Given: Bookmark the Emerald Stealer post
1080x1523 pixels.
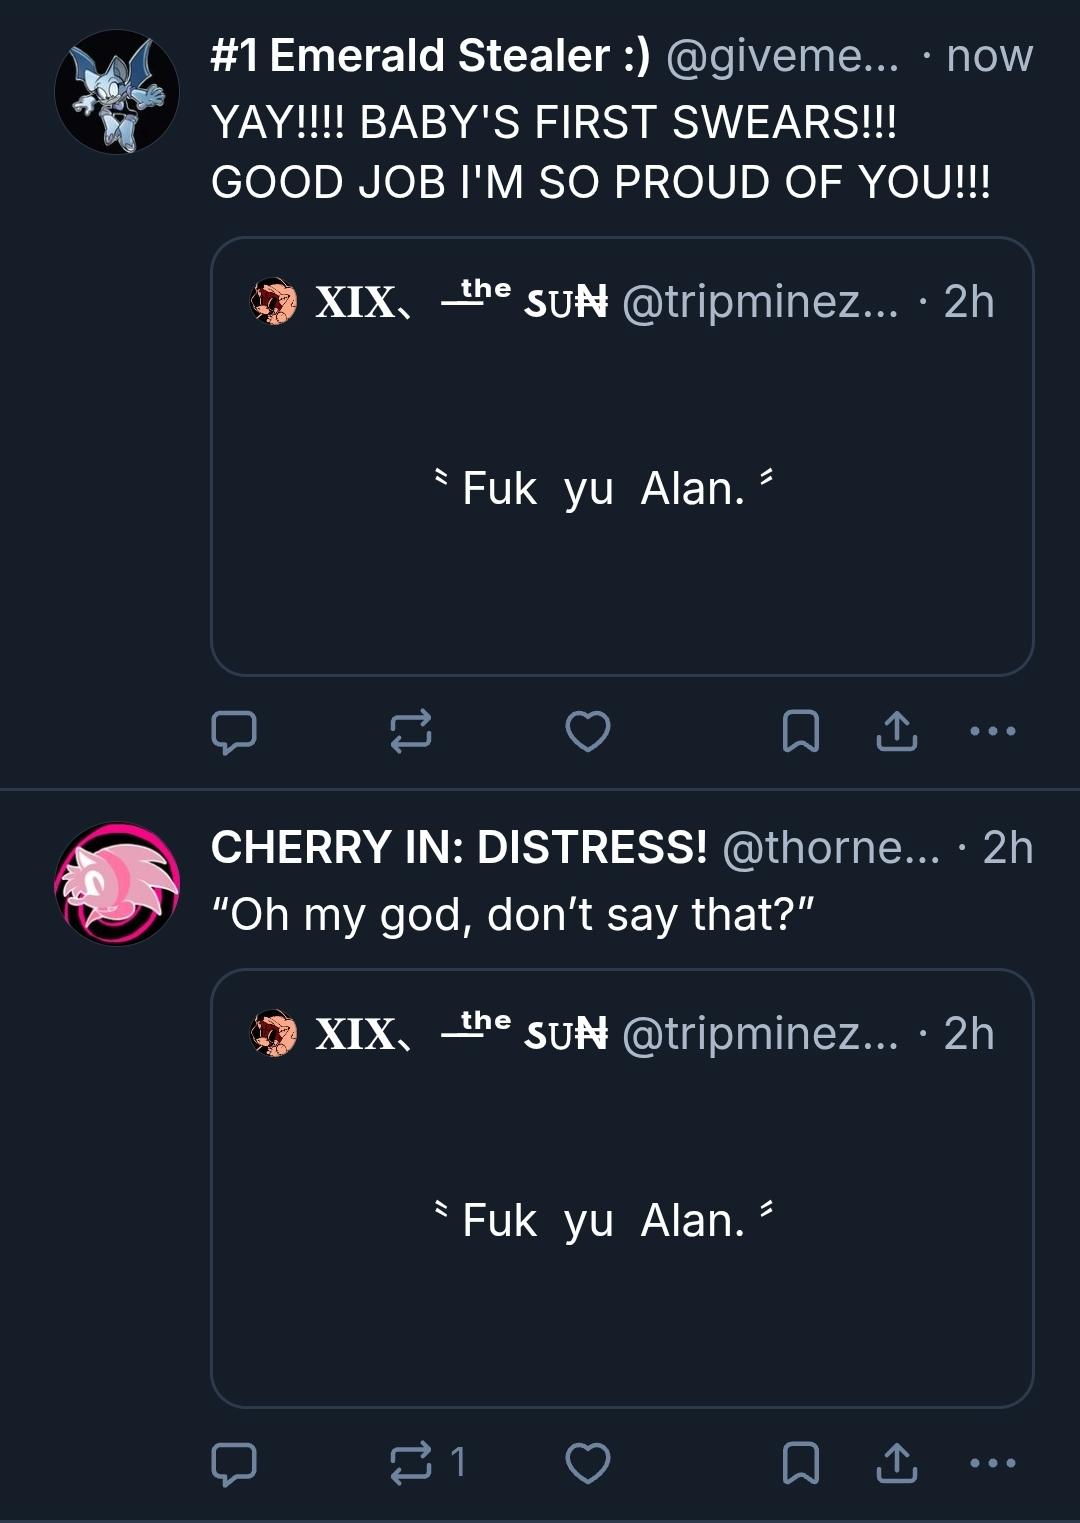Looking at the screenshot, I should [800, 731].
